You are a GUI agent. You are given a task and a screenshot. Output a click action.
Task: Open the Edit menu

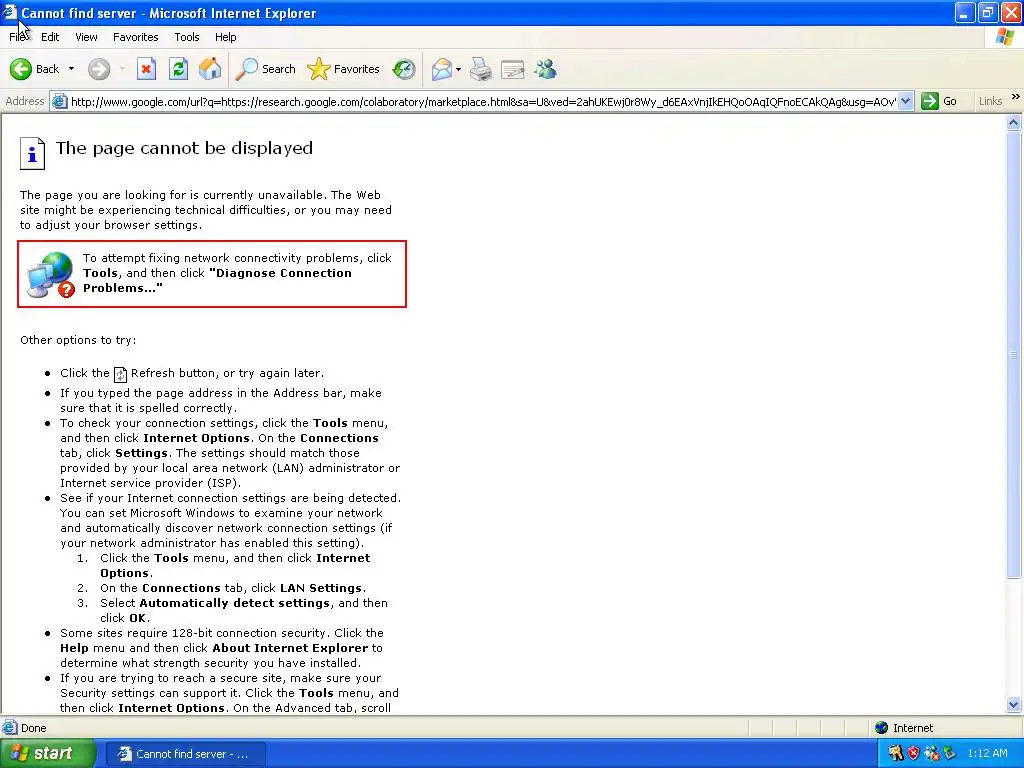point(50,37)
